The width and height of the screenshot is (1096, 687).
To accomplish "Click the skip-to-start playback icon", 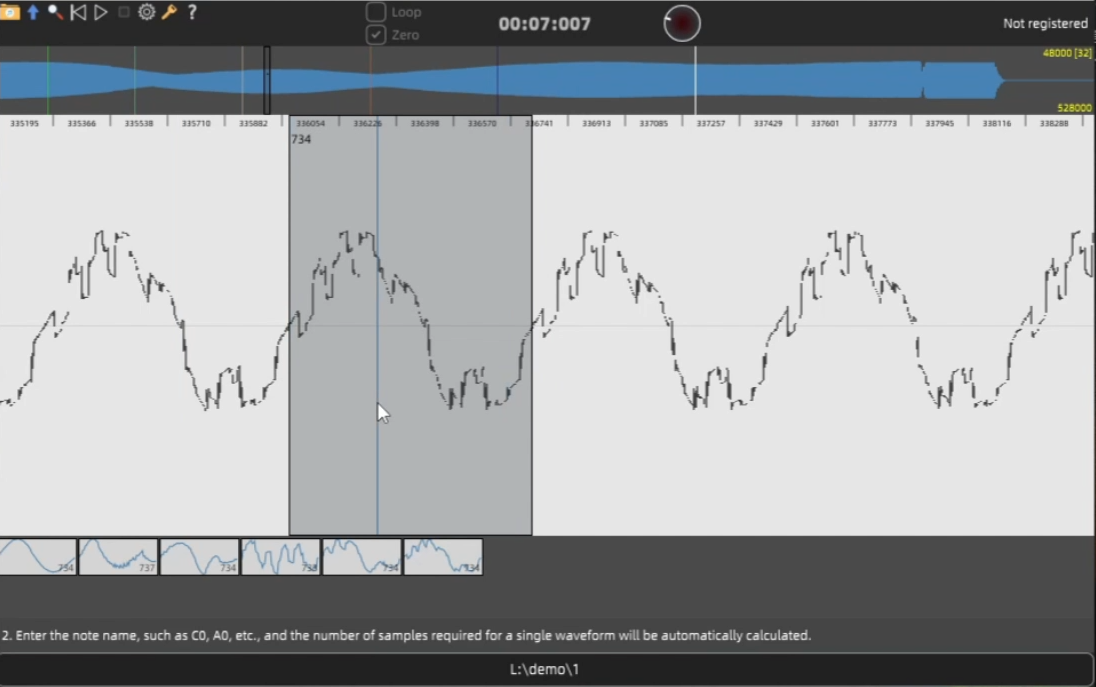I will (78, 12).
